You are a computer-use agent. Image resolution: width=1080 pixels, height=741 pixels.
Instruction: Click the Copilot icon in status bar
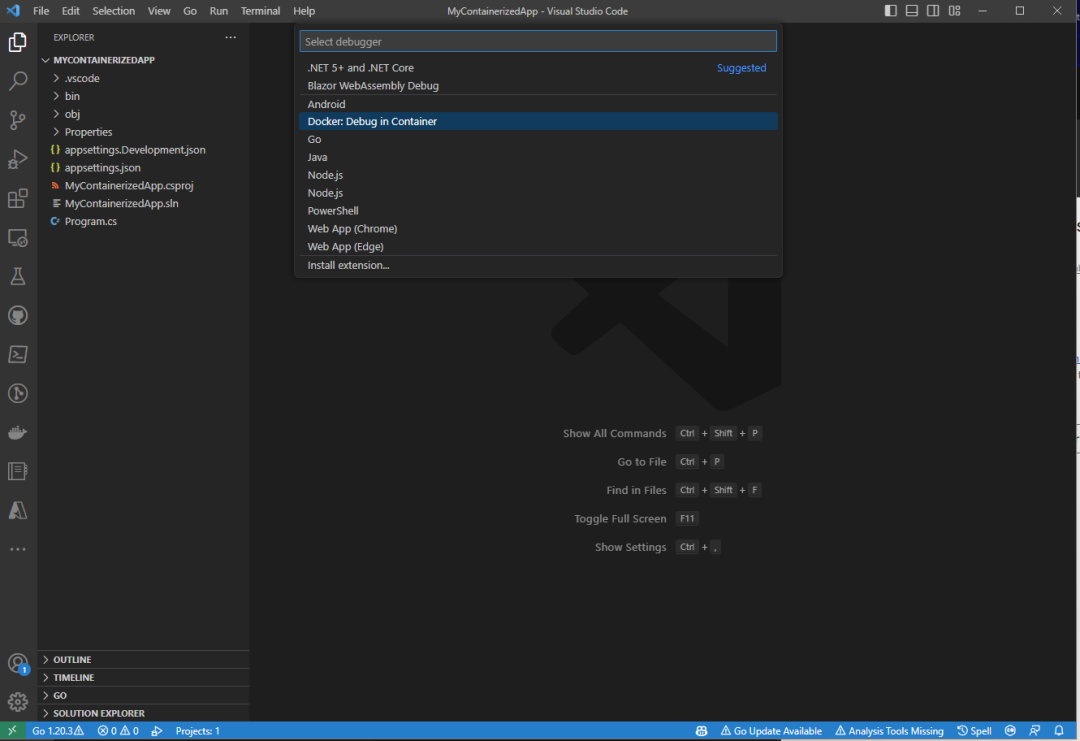coord(701,731)
